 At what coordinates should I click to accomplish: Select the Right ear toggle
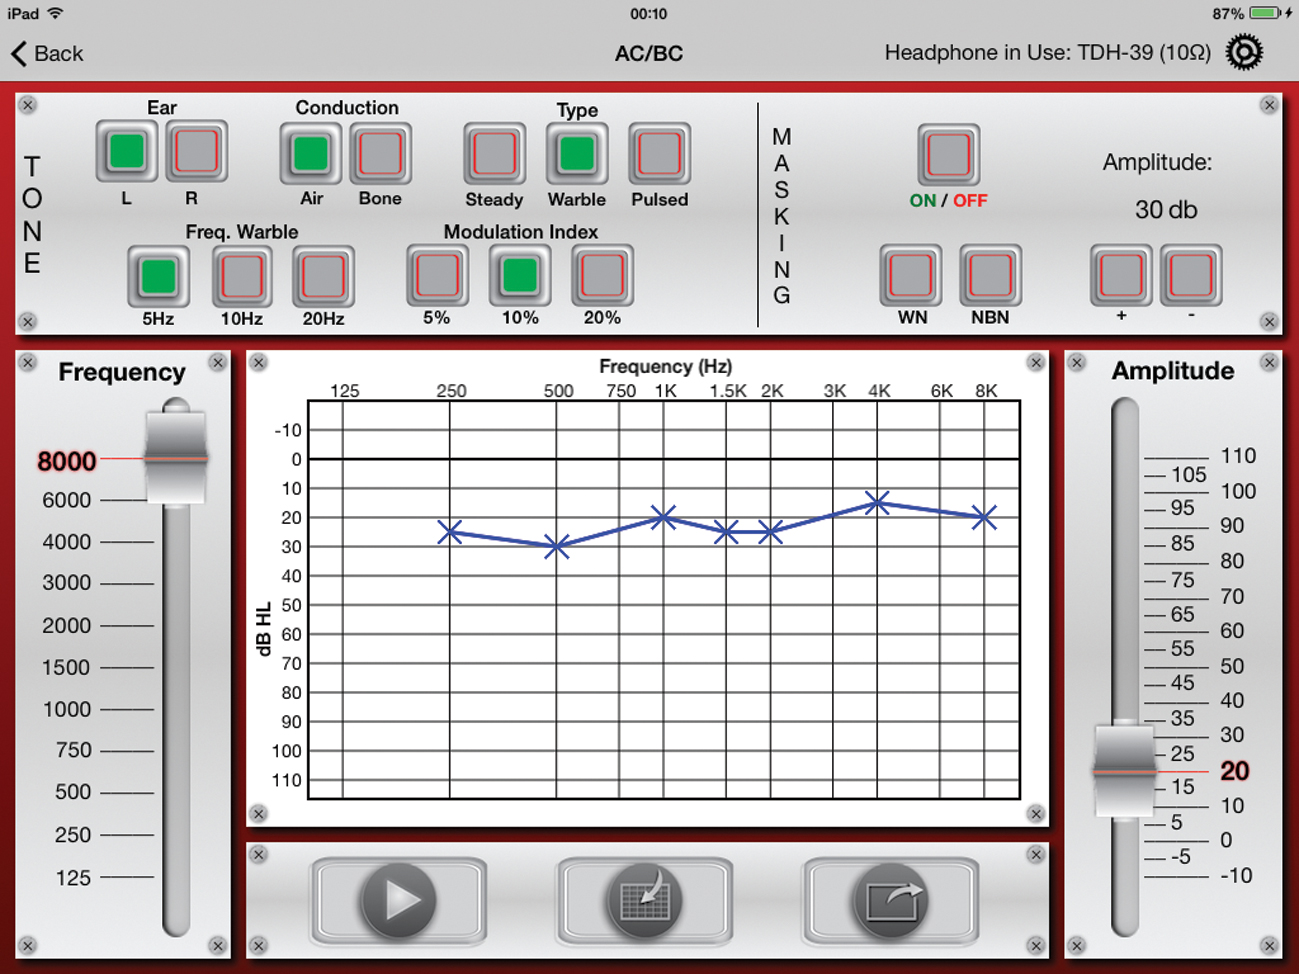pos(196,152)
